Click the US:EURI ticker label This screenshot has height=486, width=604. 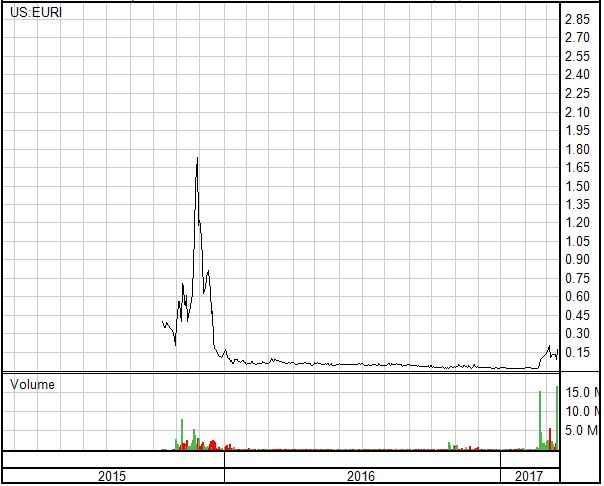36,12
